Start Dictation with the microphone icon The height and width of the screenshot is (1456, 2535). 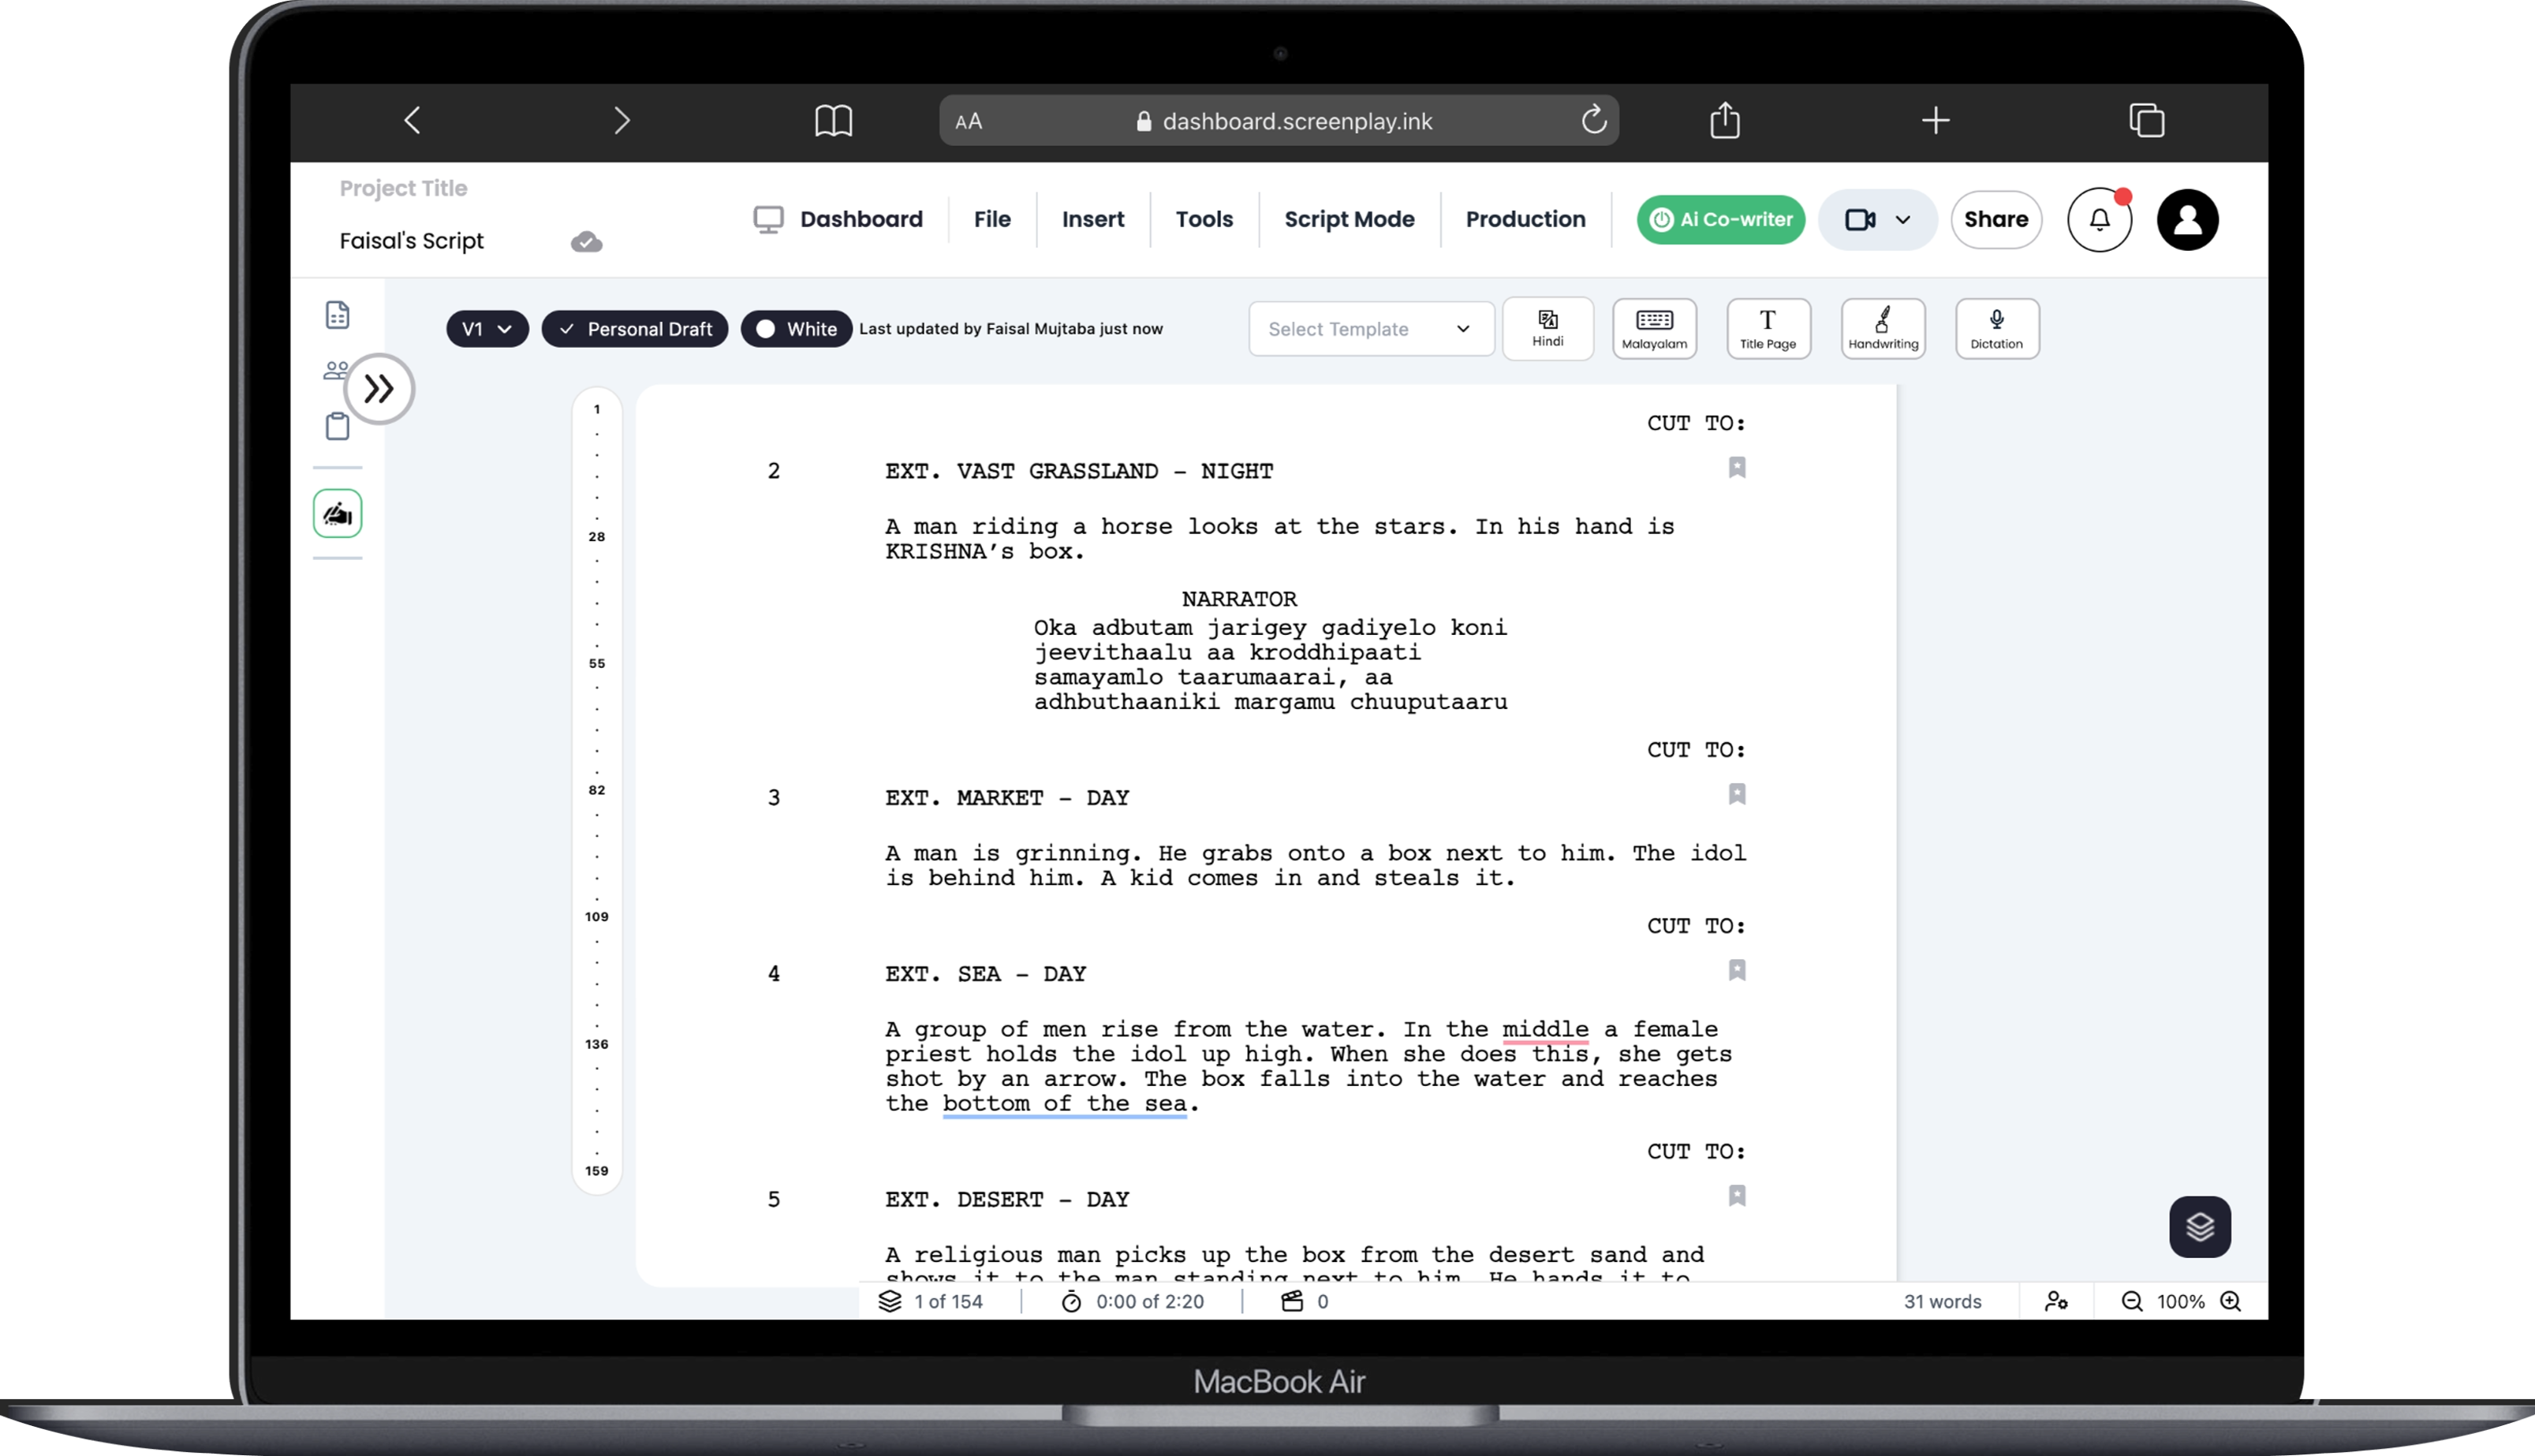click(1996, 328)
